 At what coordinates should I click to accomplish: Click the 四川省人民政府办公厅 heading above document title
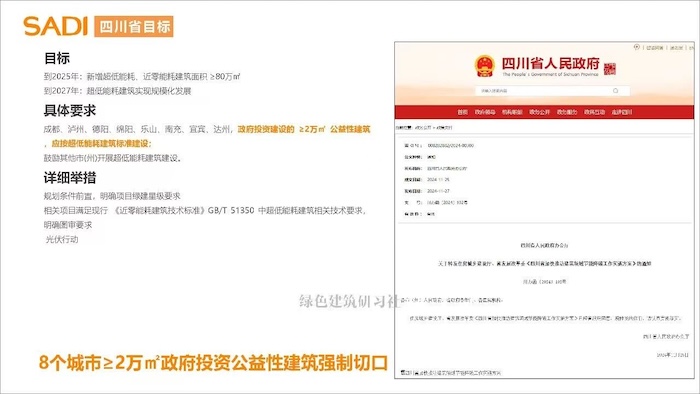tap(544, 245)
